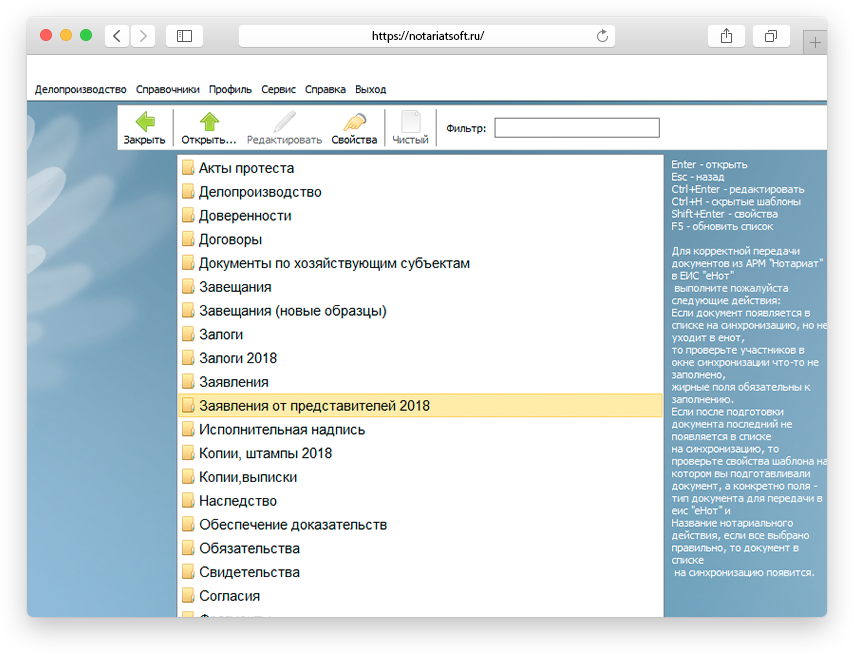Toggle the Safari sidebar button
Screen dimensions: 854x654
click(x=184, y=36)
